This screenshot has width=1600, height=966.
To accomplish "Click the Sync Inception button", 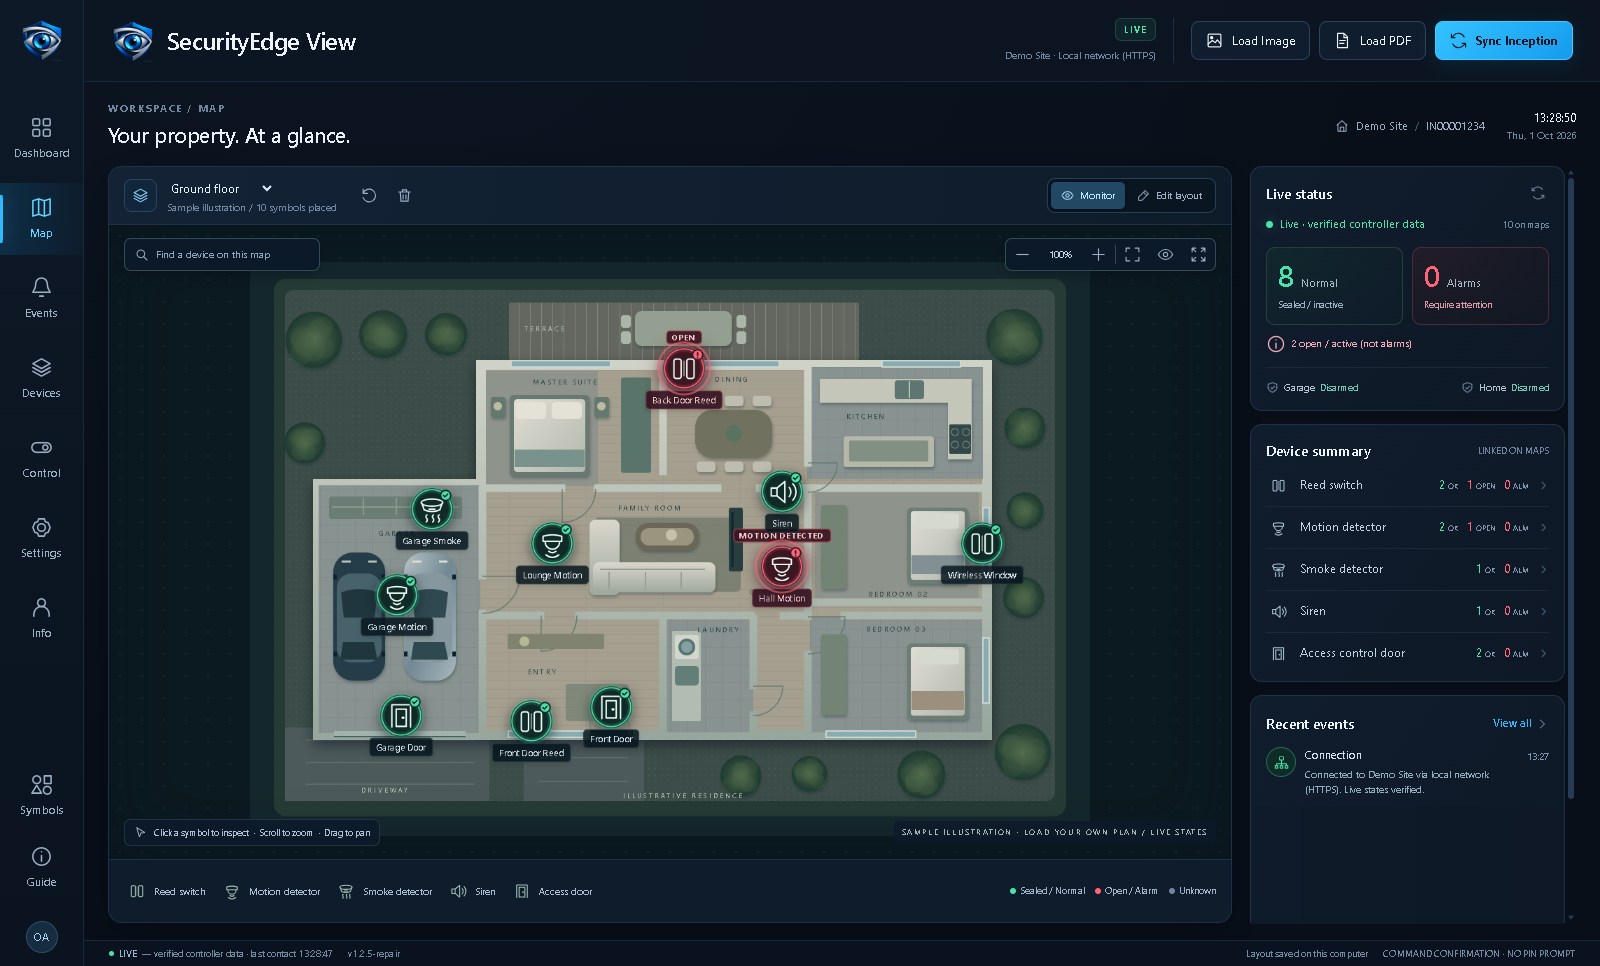I will click(x=1503, y=41).
